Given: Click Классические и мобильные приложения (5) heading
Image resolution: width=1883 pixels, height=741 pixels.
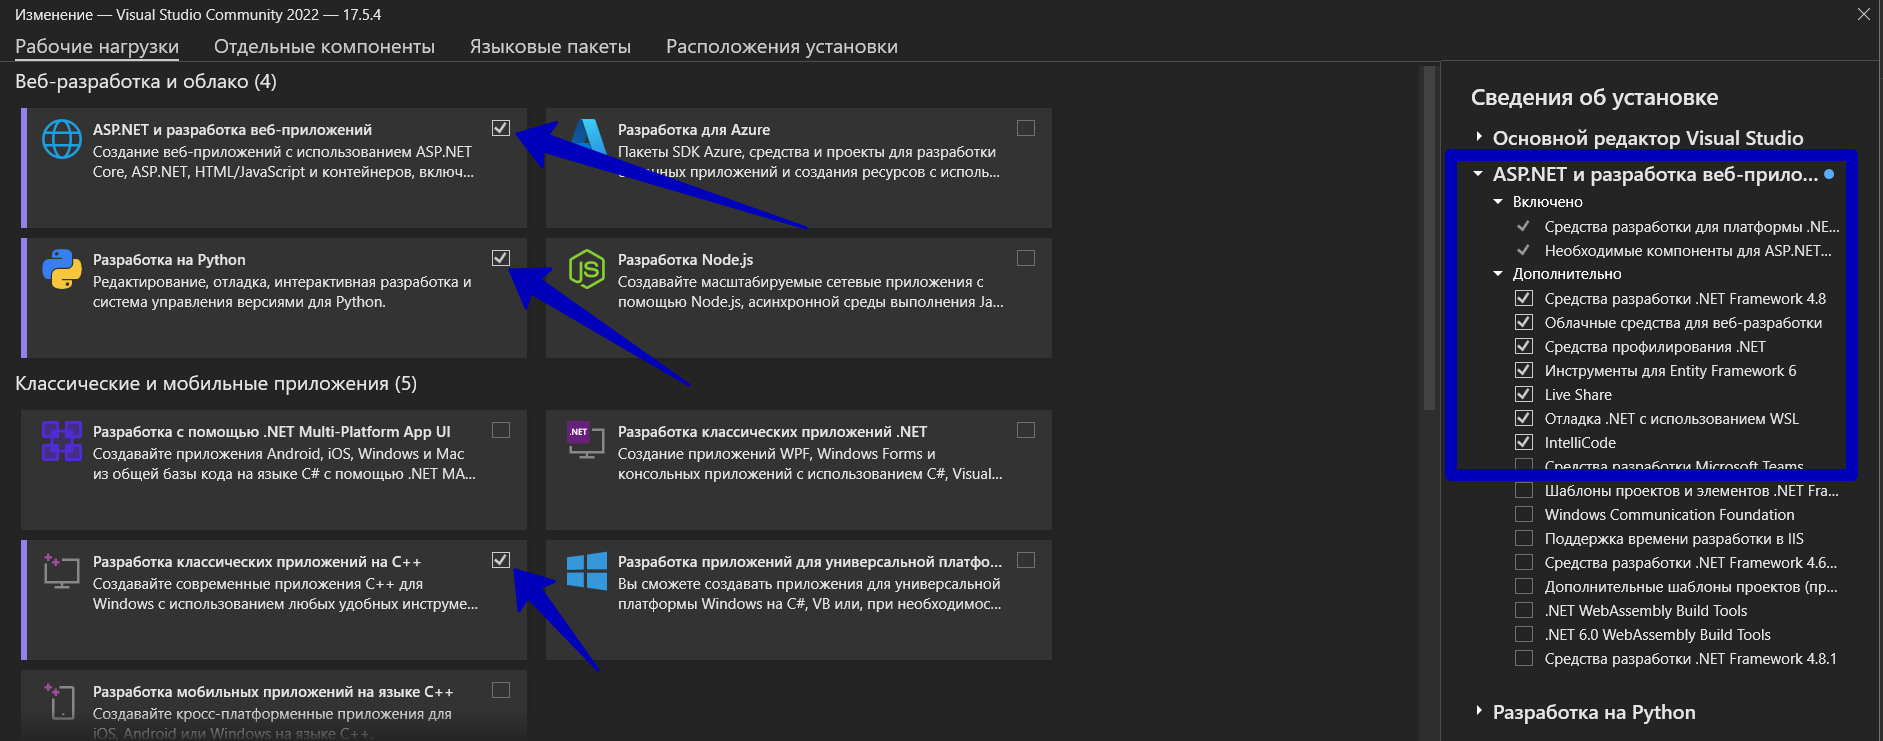Looking at the screenshot, I should tap(216, 383).
